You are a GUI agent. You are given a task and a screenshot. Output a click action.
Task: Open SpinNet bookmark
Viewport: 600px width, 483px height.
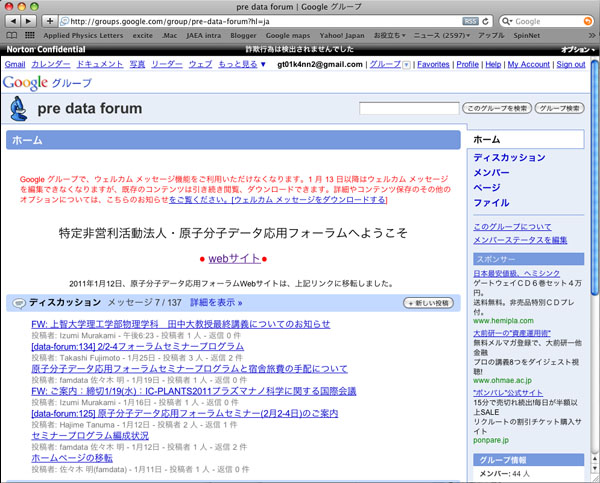pos(527,36)
